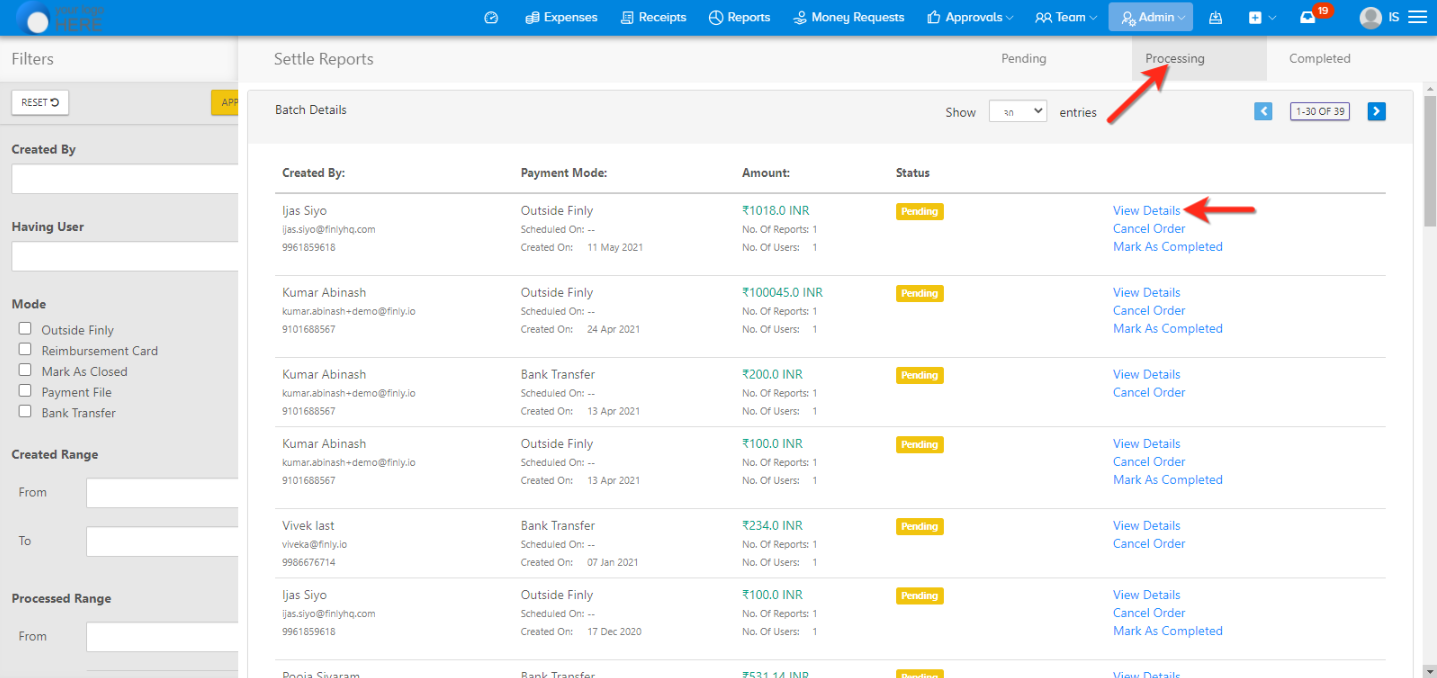Viewport: 1437px width, 678px height.
Task: Switch to the Processing tab
Action: tap(1175, 59)
